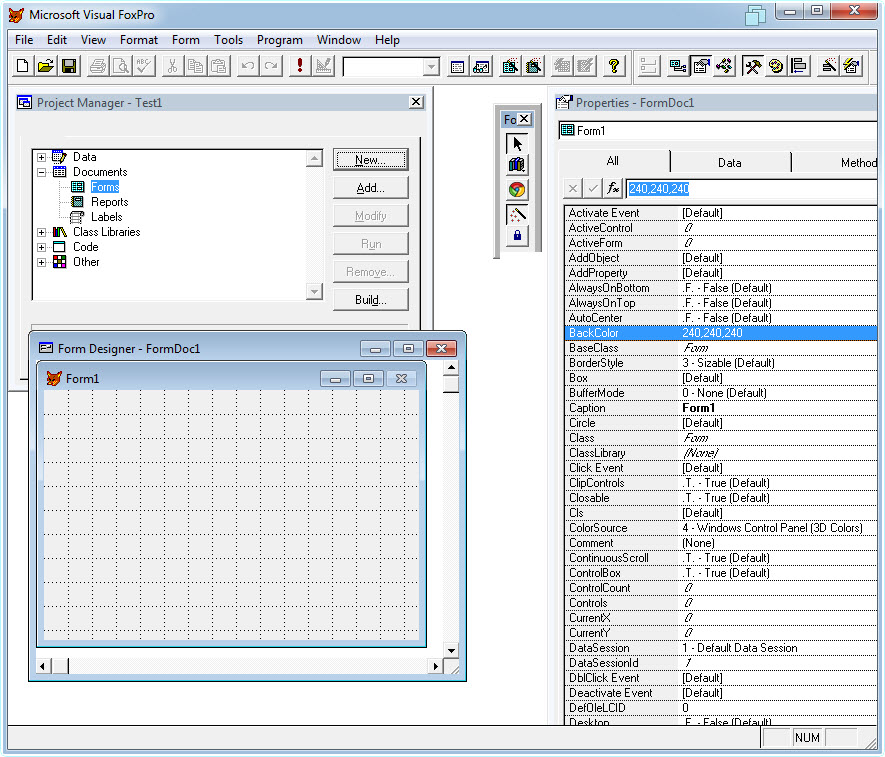Click the 240,240,240 property value field
This screenshot has height=757, width=885.
click(x=751, y=189)
